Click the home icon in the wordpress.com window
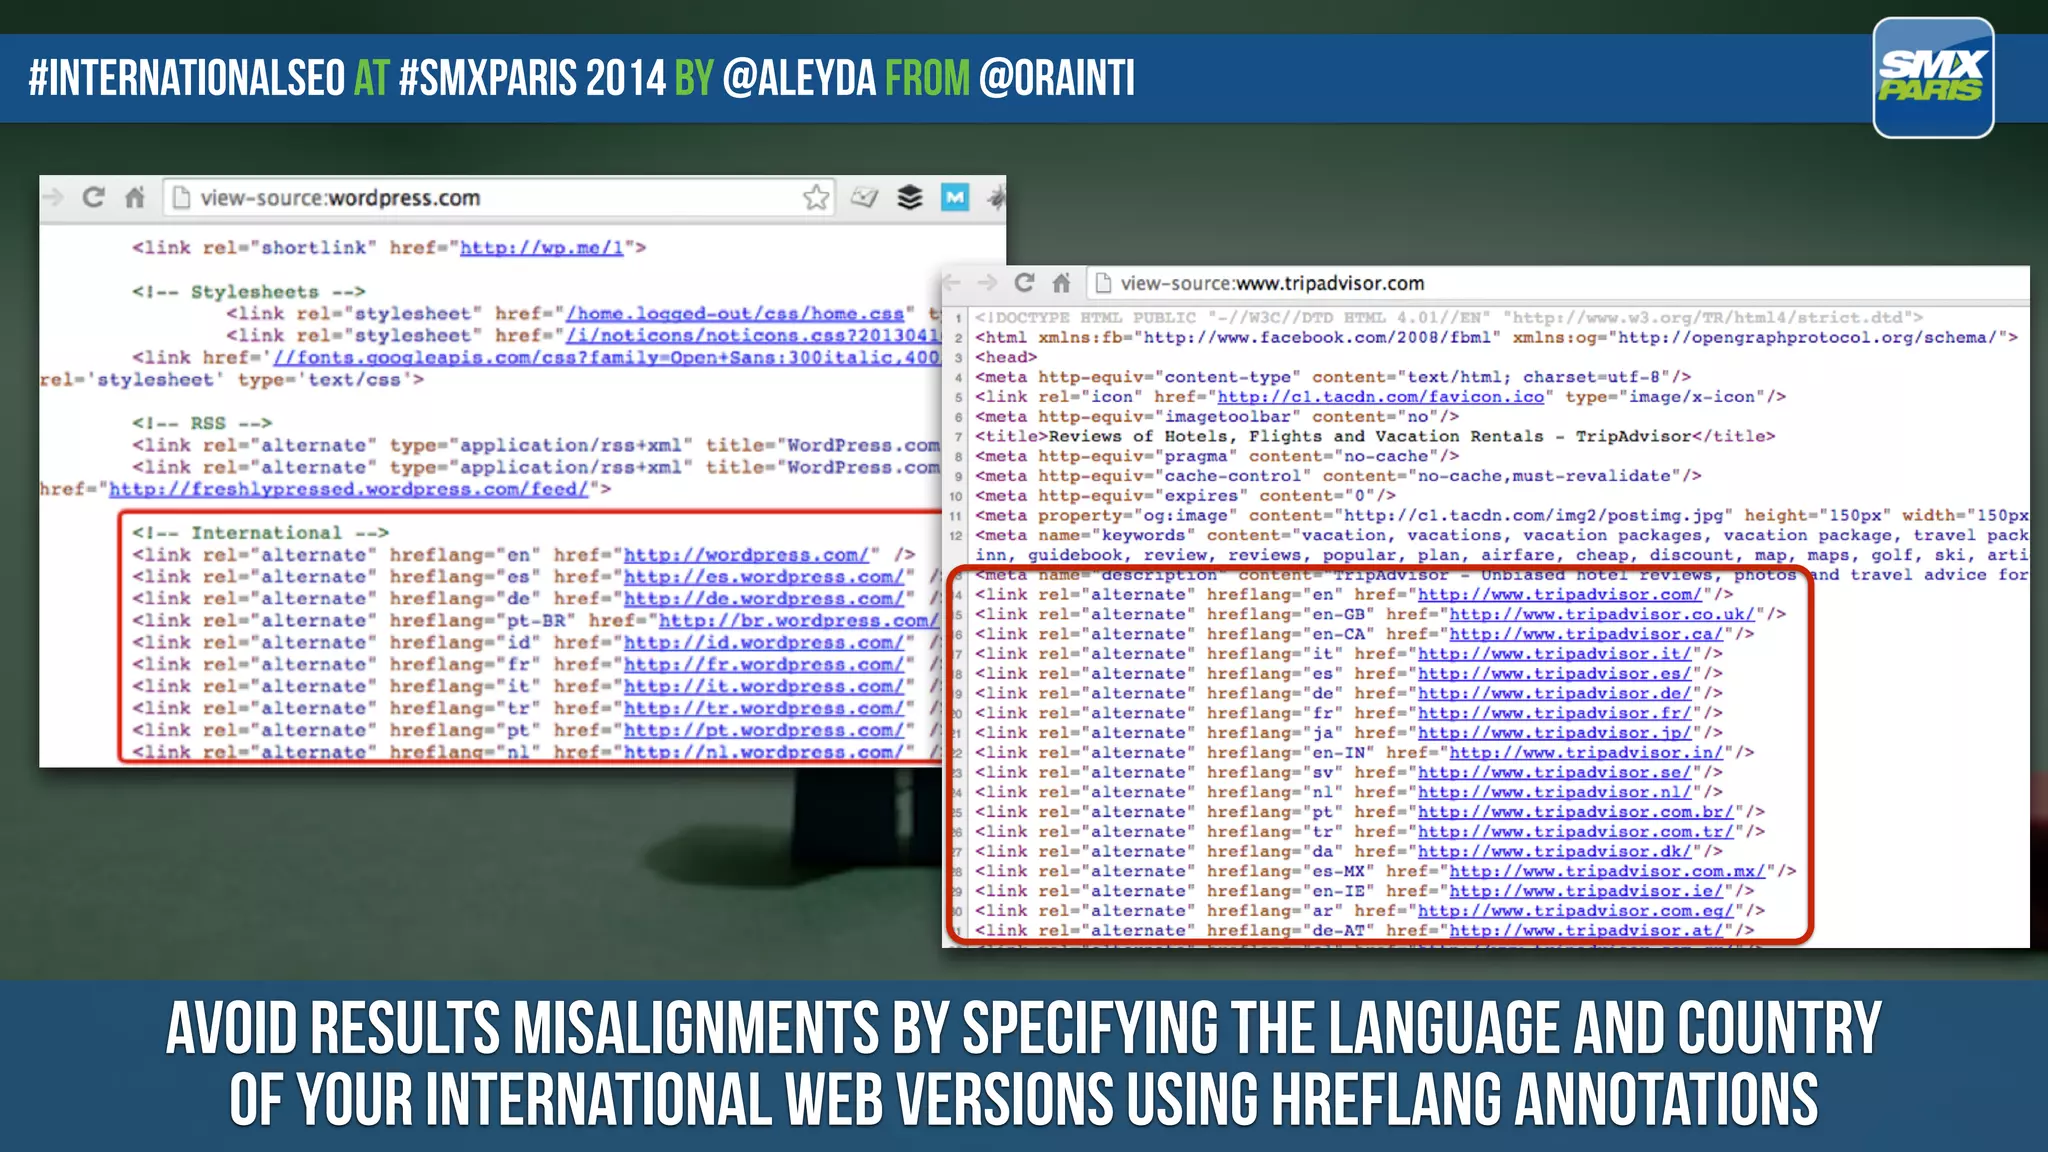Viewport: 2048px width, 1152px height. 135,197
